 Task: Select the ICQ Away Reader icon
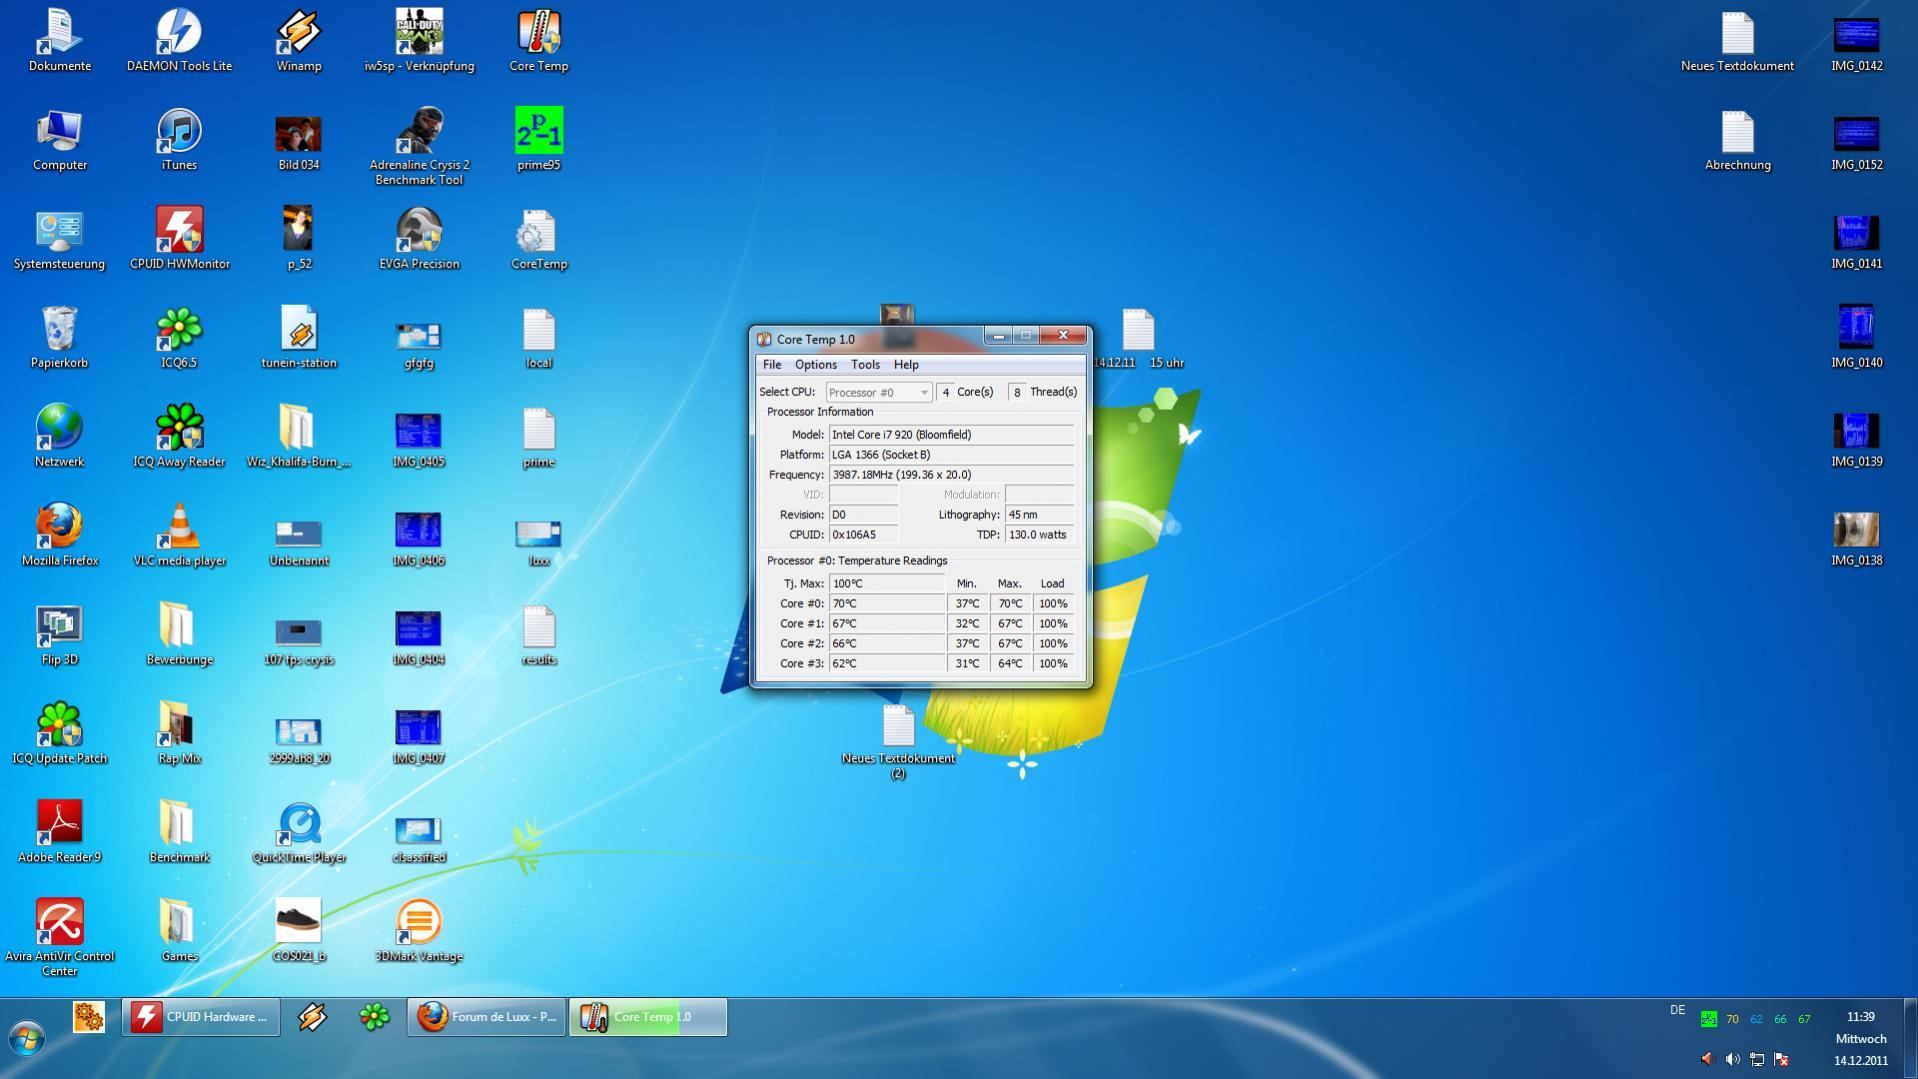(x=179, y=436)
